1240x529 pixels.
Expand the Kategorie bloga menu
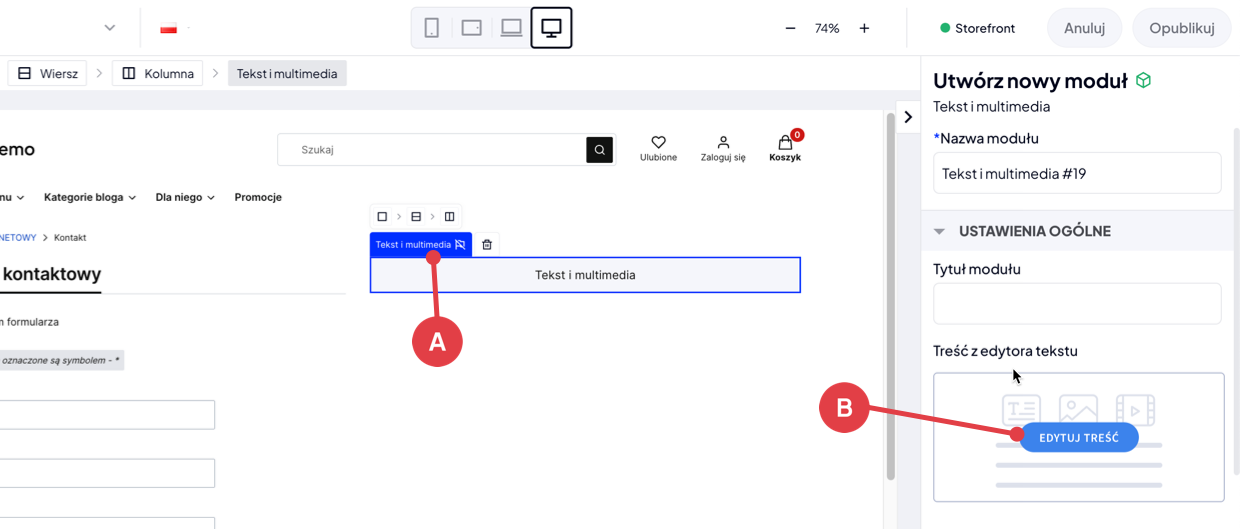tap(90, 197)
